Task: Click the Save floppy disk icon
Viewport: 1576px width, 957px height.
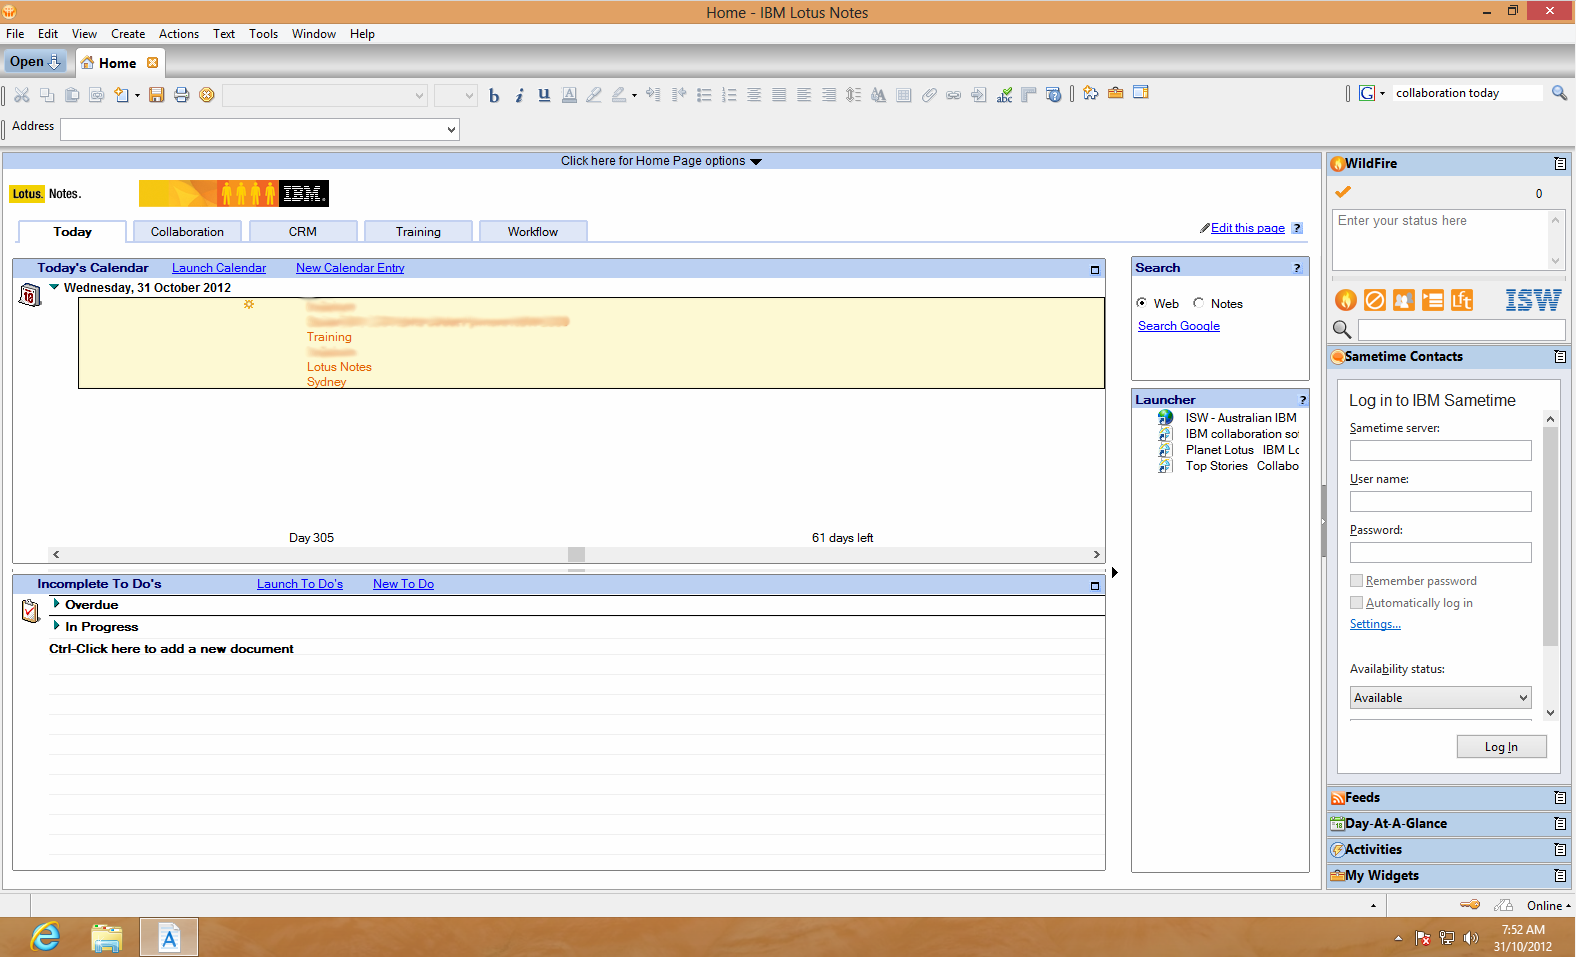Action: point(156,95)
